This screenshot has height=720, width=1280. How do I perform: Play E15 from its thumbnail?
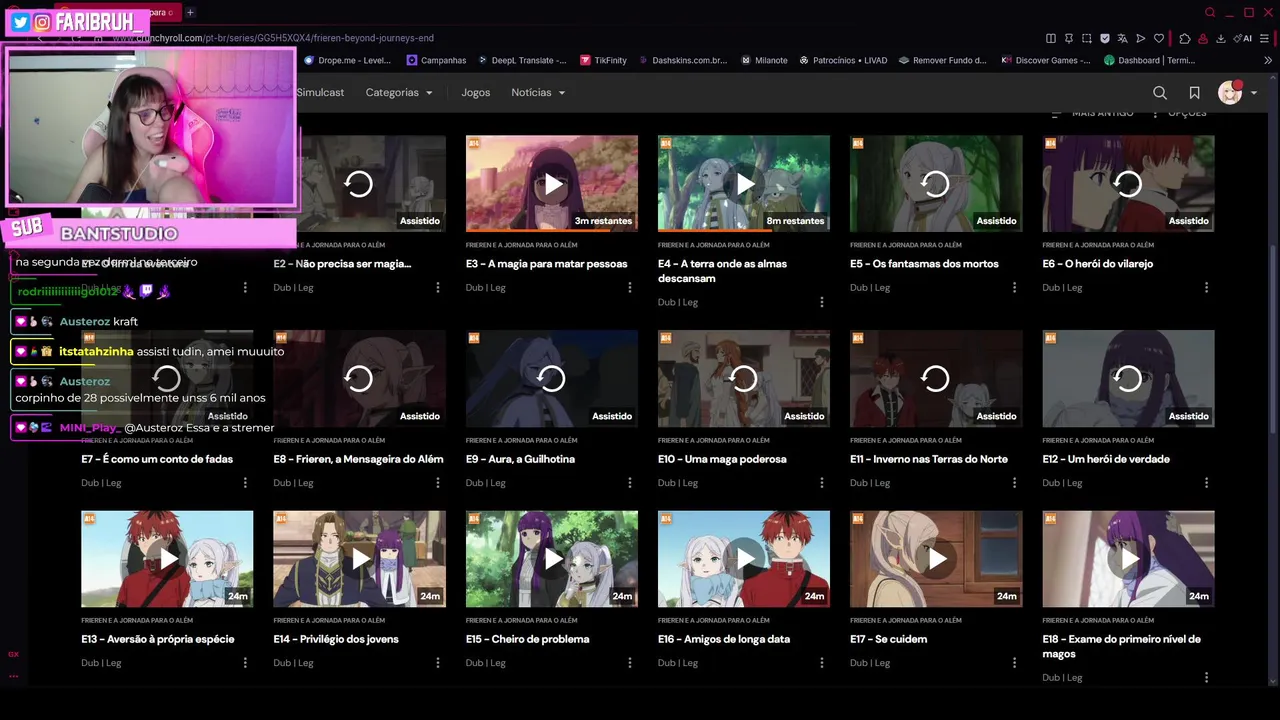coord(552,559)
